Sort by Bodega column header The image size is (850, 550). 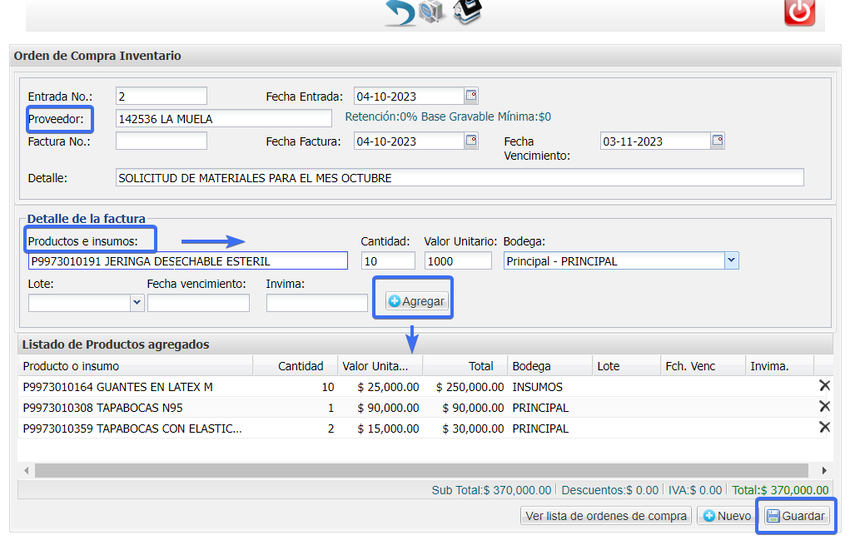click(550, 366)
